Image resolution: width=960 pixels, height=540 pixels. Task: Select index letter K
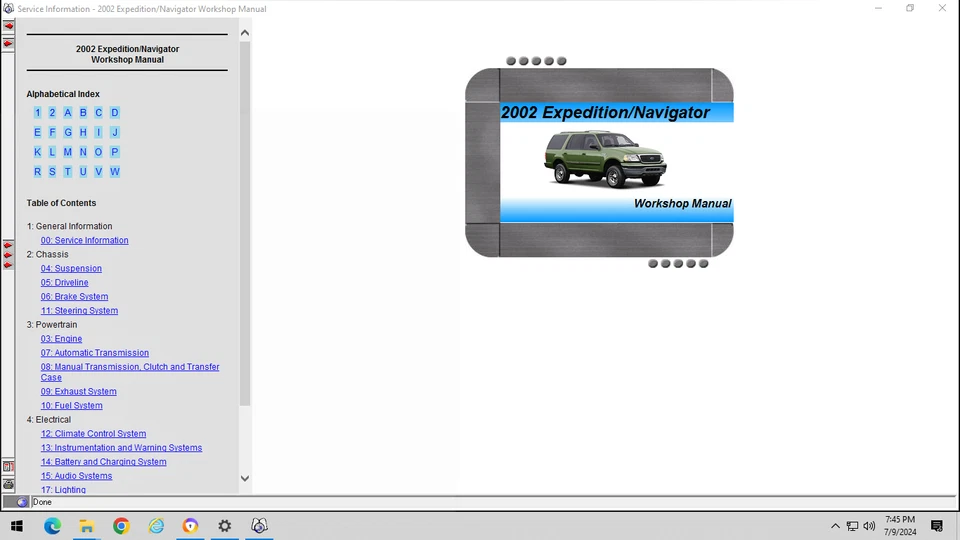point(37,152)
